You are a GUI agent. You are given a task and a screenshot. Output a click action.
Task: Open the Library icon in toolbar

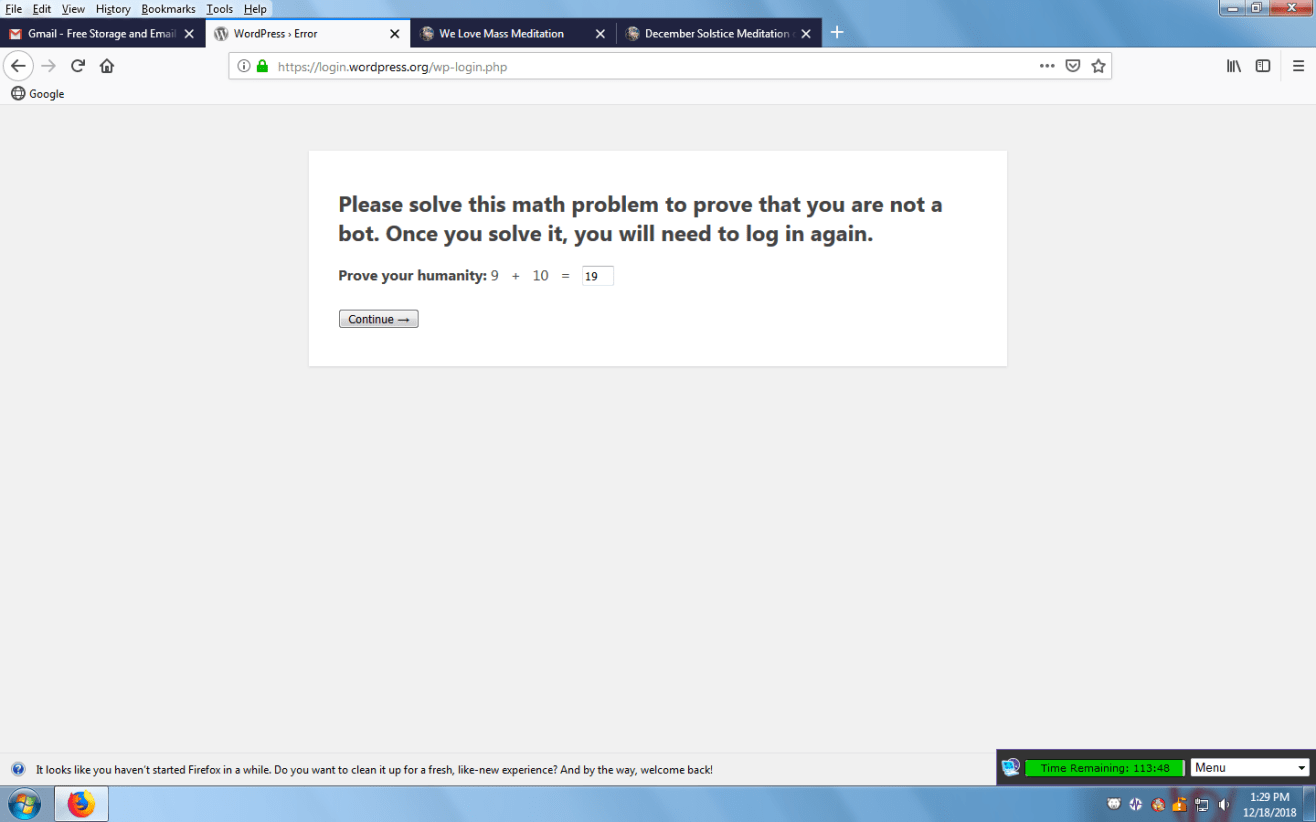point(1234,66)
